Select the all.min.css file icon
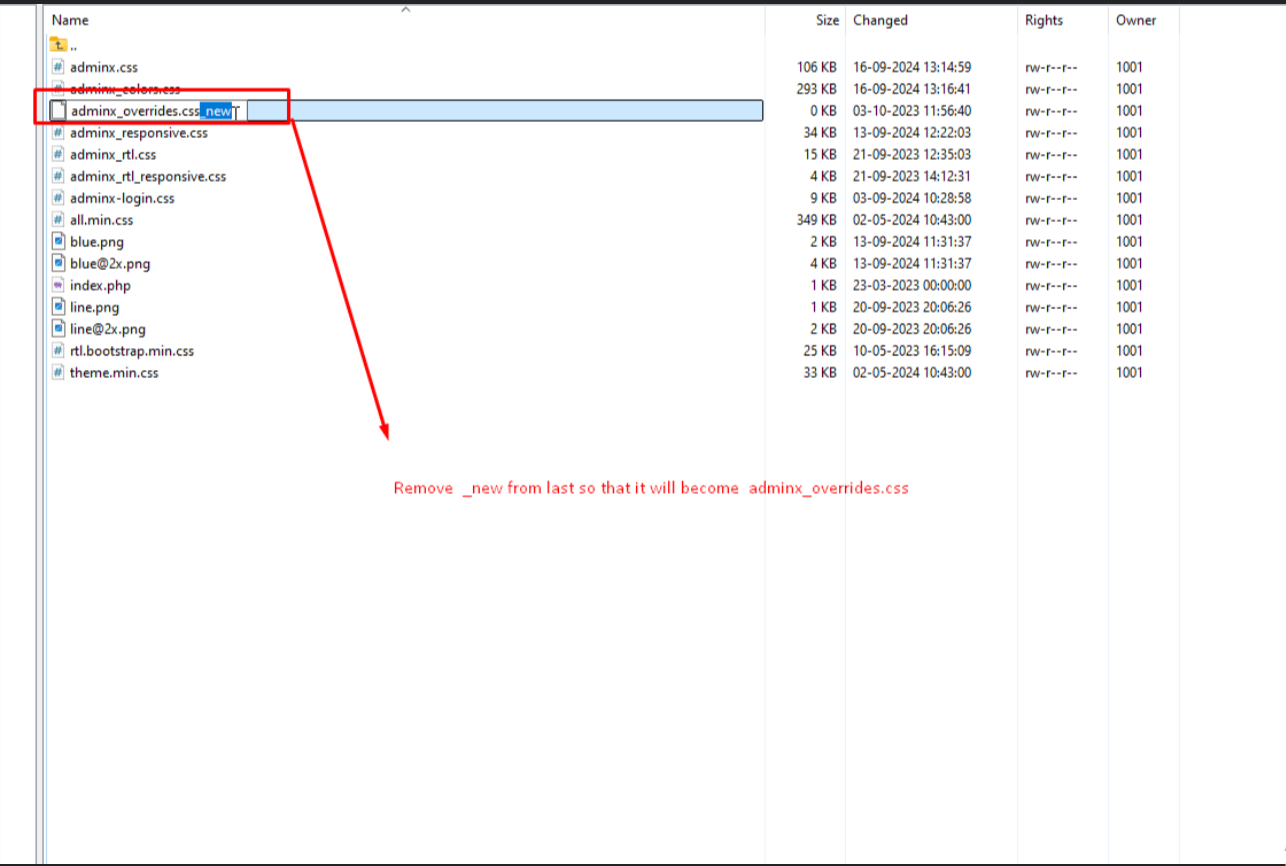 pyautogui.click(x=58, y=220)
